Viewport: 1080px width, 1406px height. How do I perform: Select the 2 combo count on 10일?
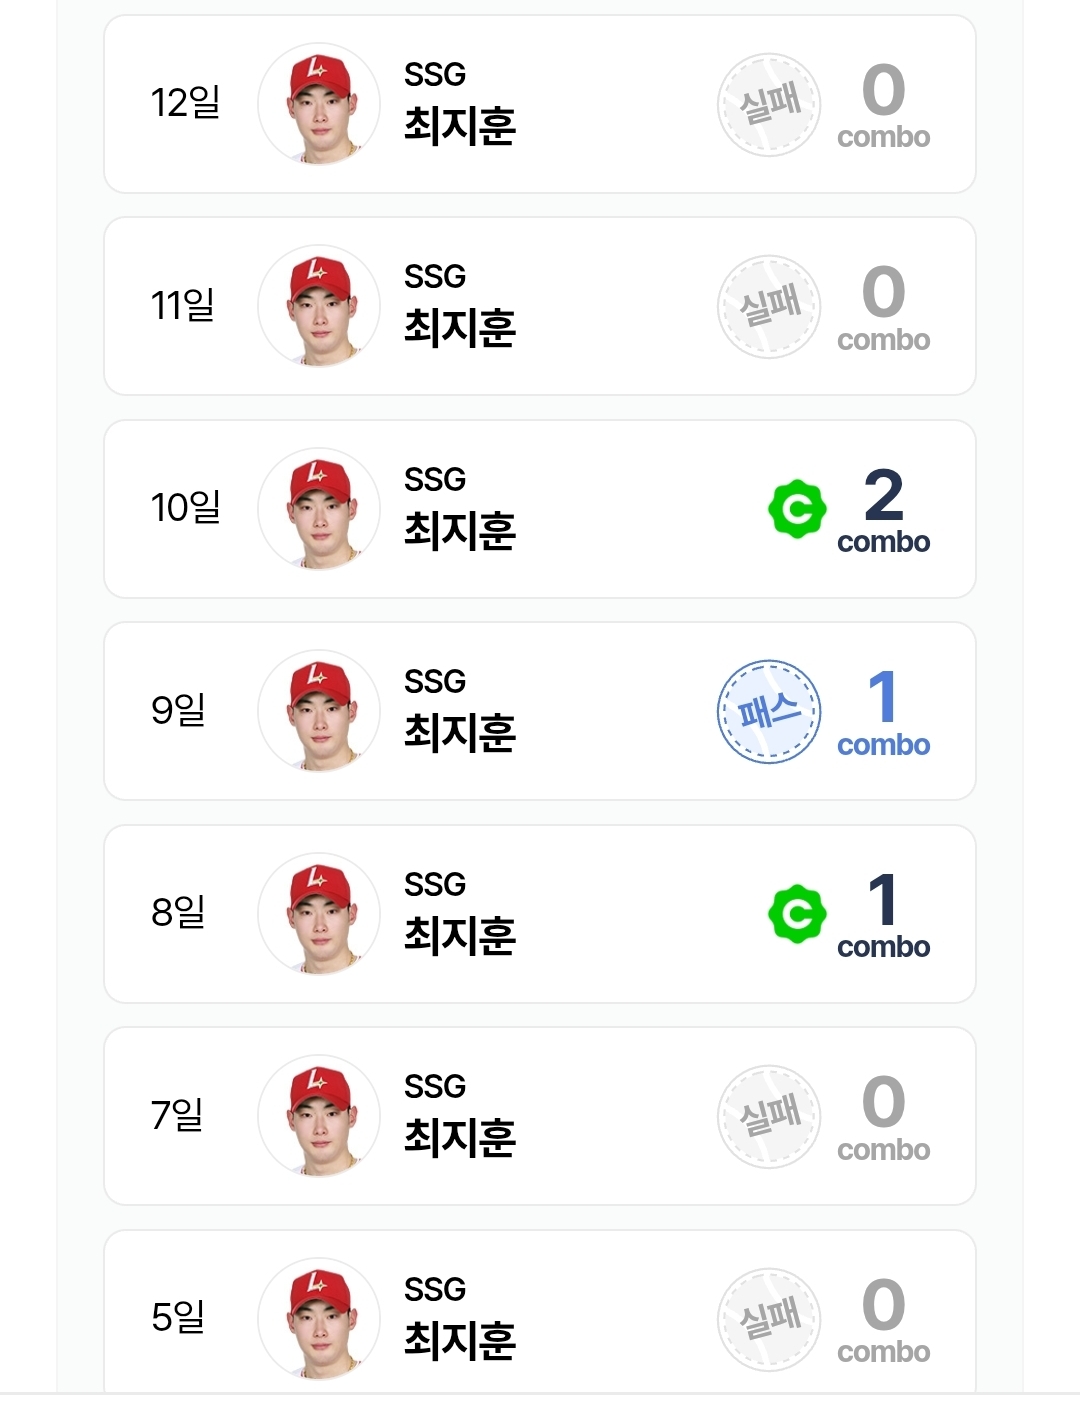tap(884, 510)
